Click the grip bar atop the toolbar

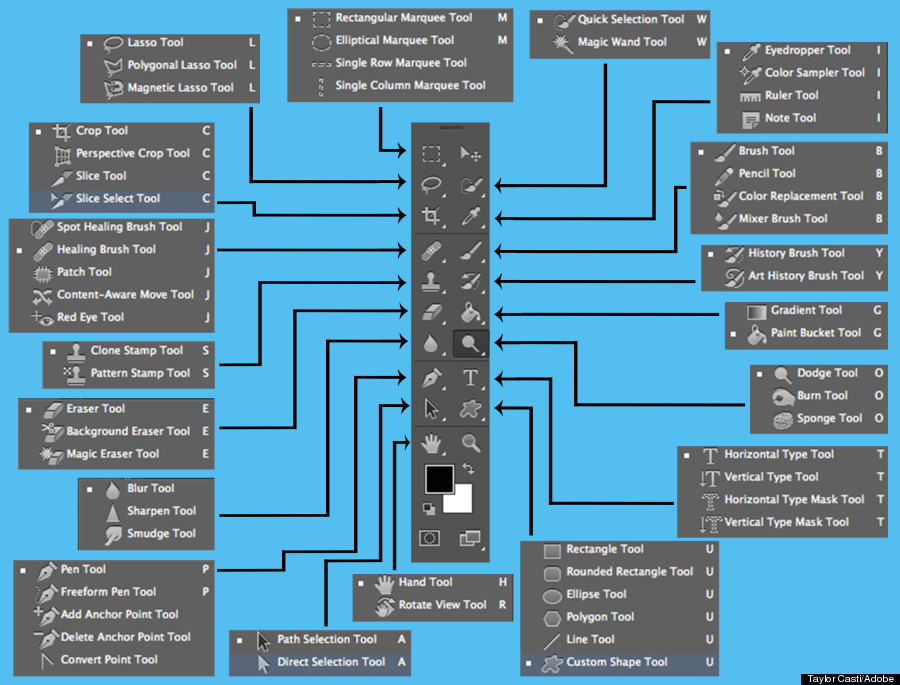(450, 128)
